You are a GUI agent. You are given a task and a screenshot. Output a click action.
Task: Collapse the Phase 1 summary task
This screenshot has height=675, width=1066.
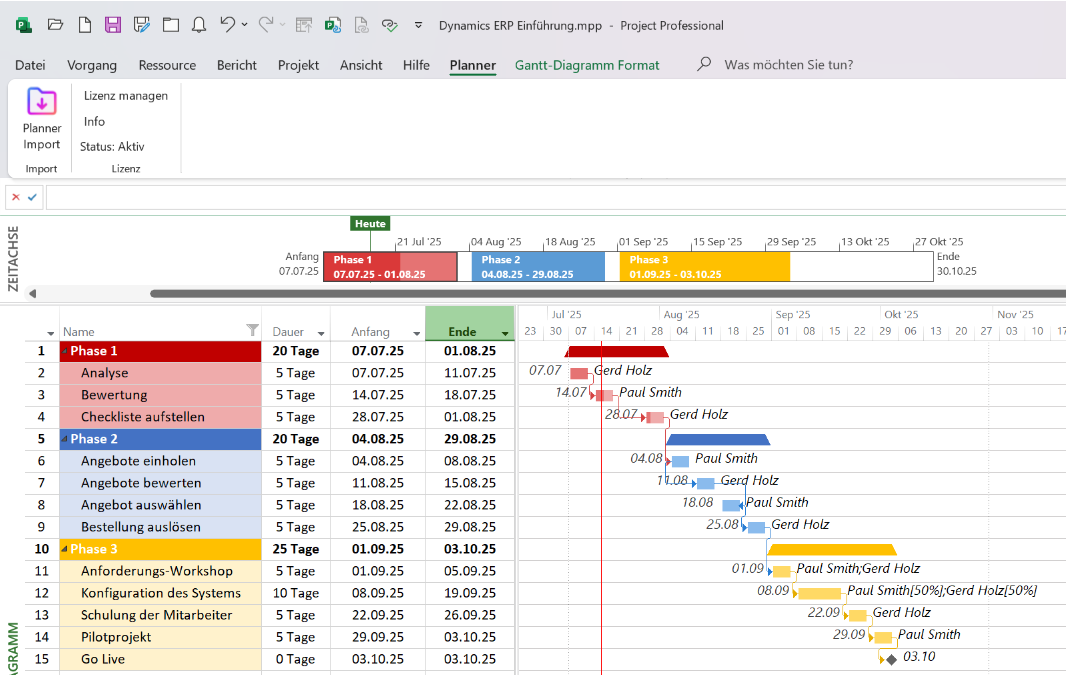65,352
